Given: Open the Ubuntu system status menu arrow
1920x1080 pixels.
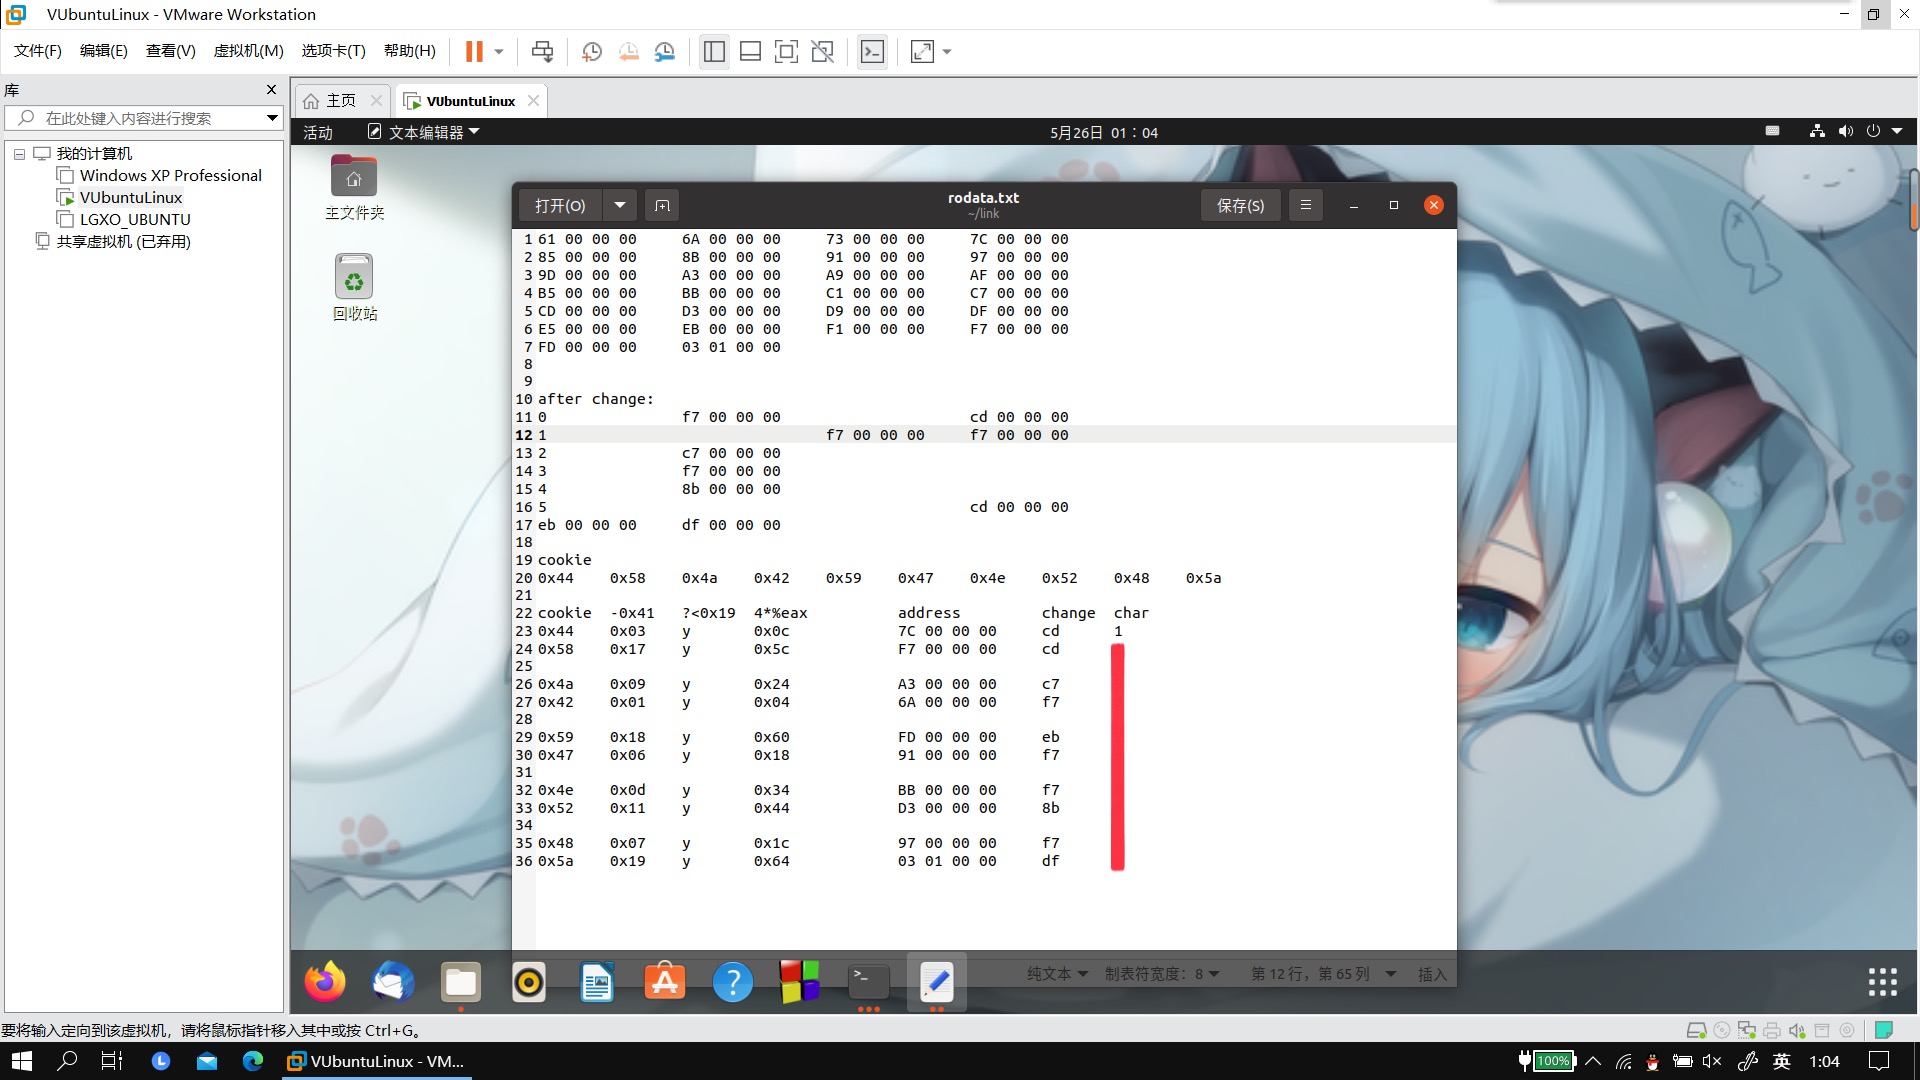Looking at the screenshot, I should click(x=1897, y=131).
